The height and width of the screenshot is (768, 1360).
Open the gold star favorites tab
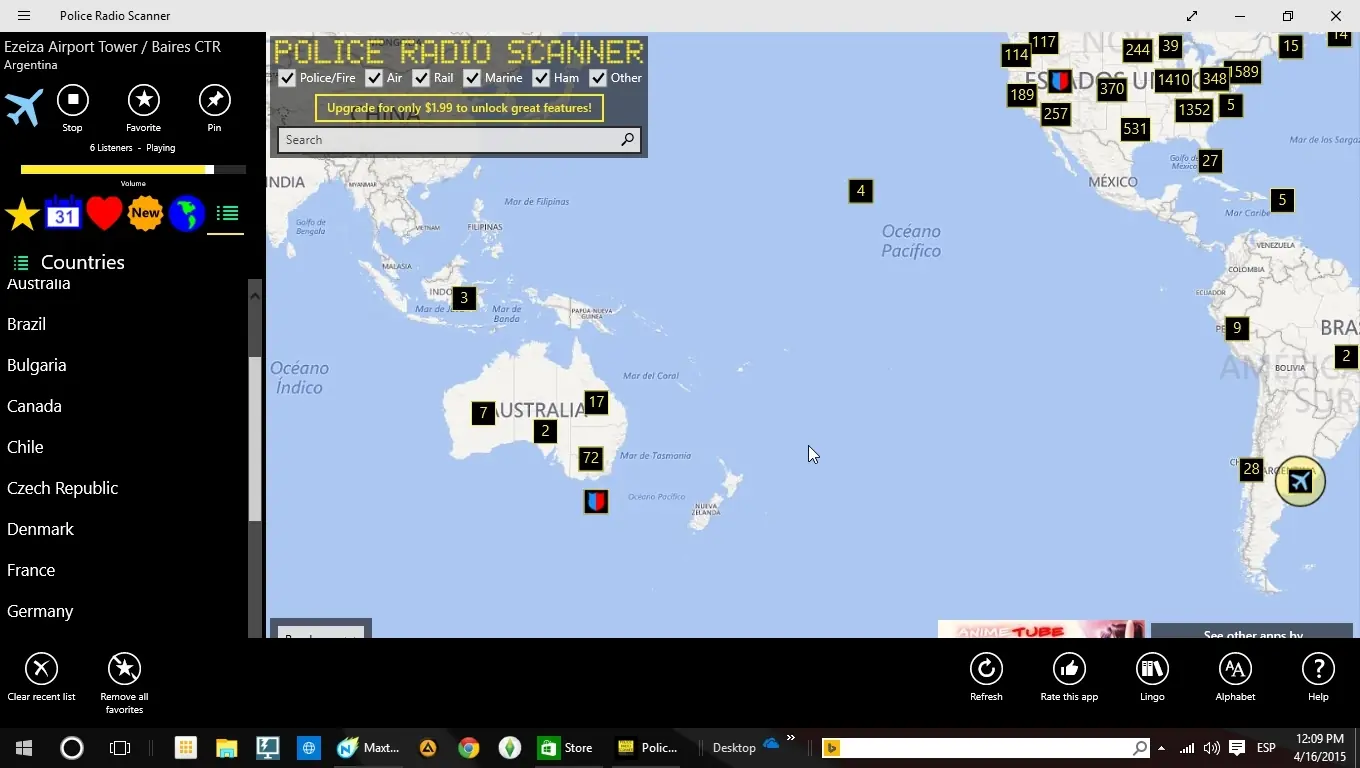click(x=22, y=214)
